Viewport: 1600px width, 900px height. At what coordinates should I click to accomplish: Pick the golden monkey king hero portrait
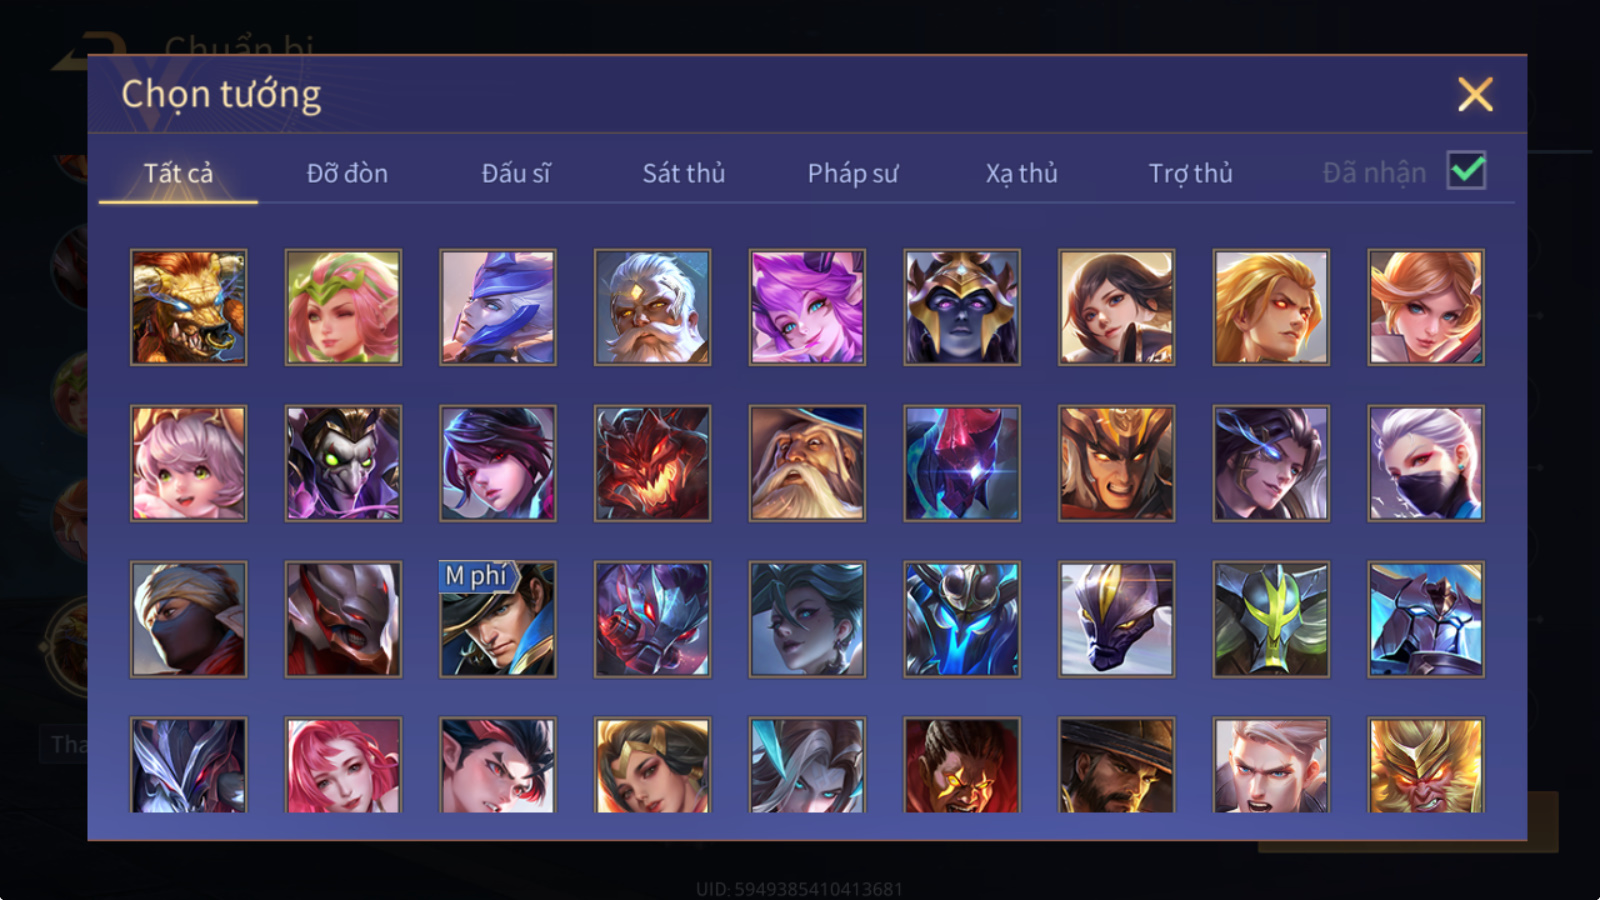[1426, 765]
